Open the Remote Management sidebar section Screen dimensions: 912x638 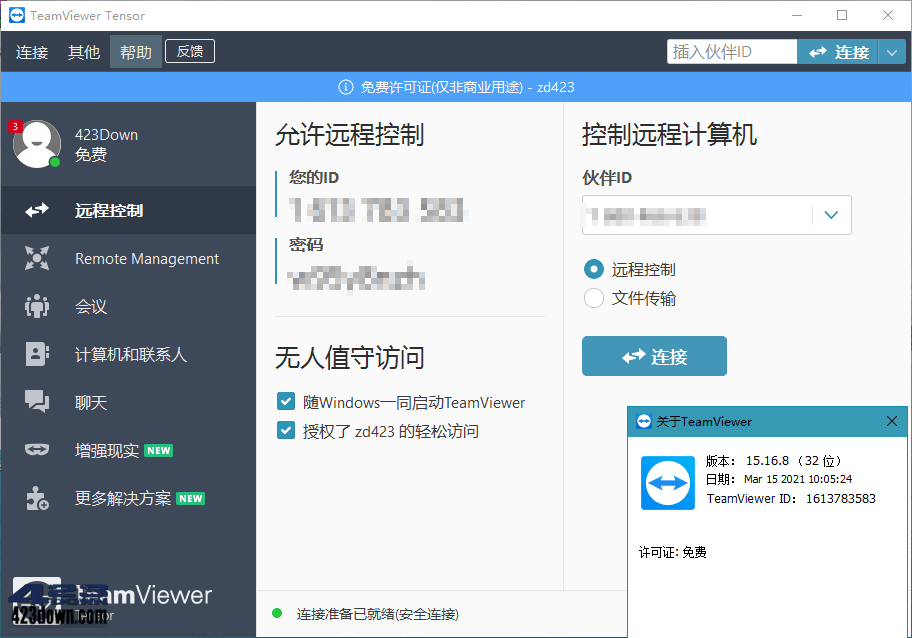point(146,258)
